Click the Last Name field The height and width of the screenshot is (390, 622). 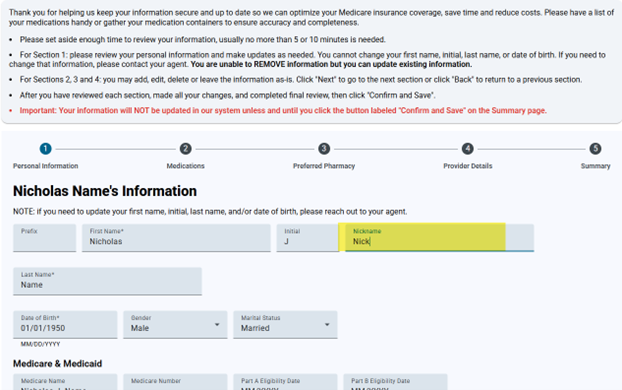[108, 281]
